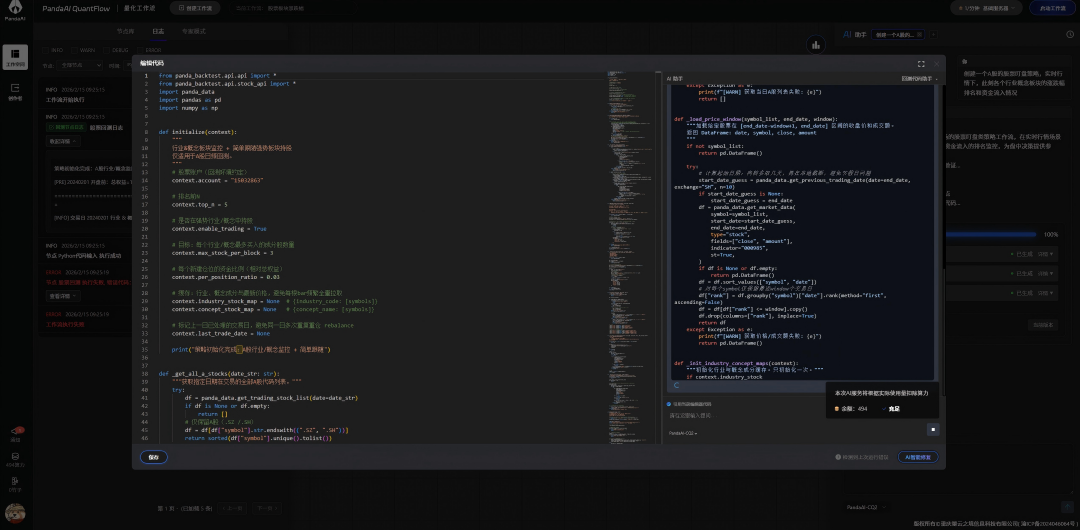Click the create workflow button

pyautogui.click(x=195, y=8)
